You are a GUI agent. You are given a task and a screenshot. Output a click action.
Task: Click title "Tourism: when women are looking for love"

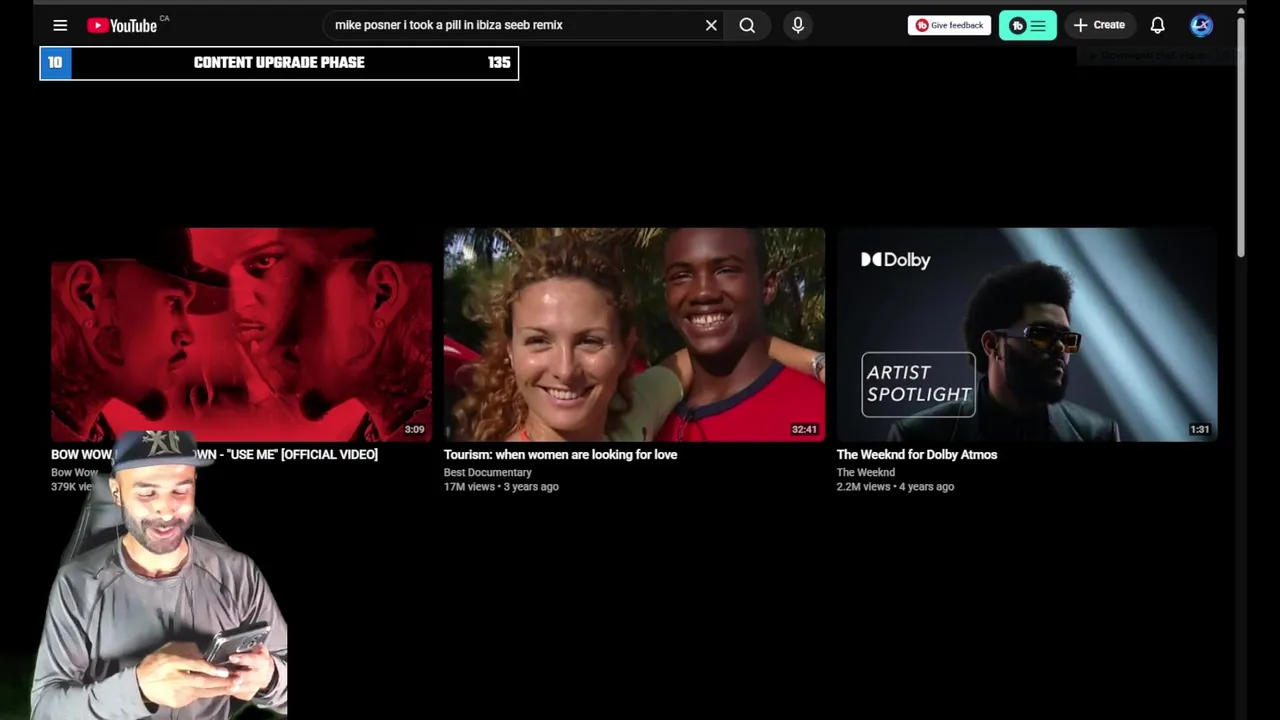560,454
